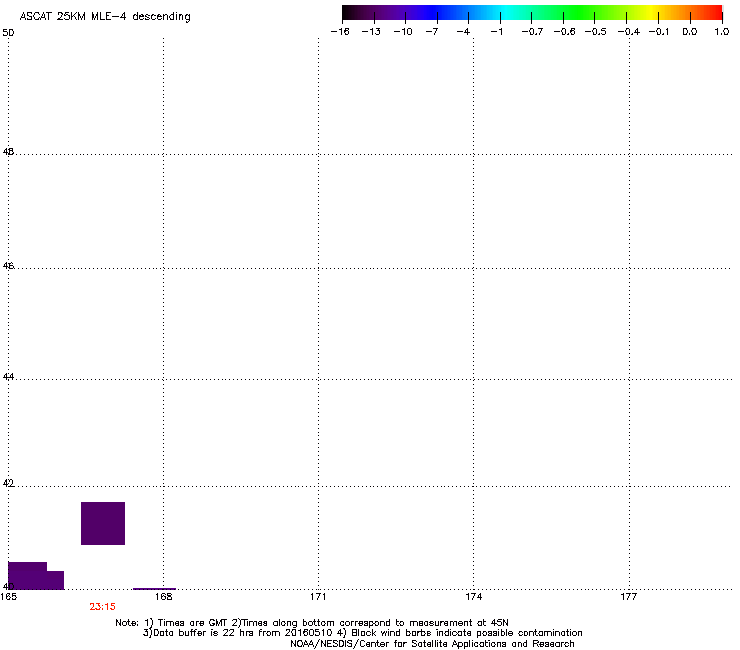Image resolution: width=740 pixels, height=650 pixels.
Task: Click the stepped purple data block at 165E 40N
Action: 36,576
